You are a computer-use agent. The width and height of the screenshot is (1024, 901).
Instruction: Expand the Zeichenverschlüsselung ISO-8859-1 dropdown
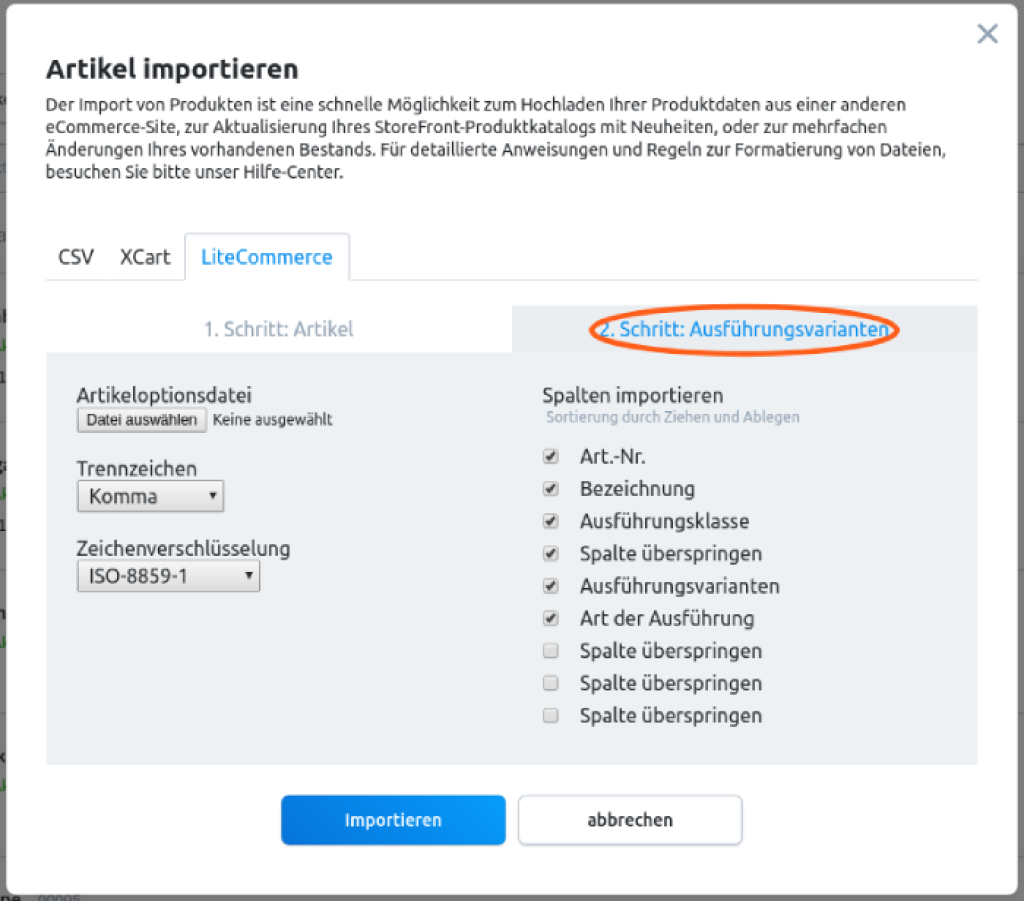[x=168, y=576]
